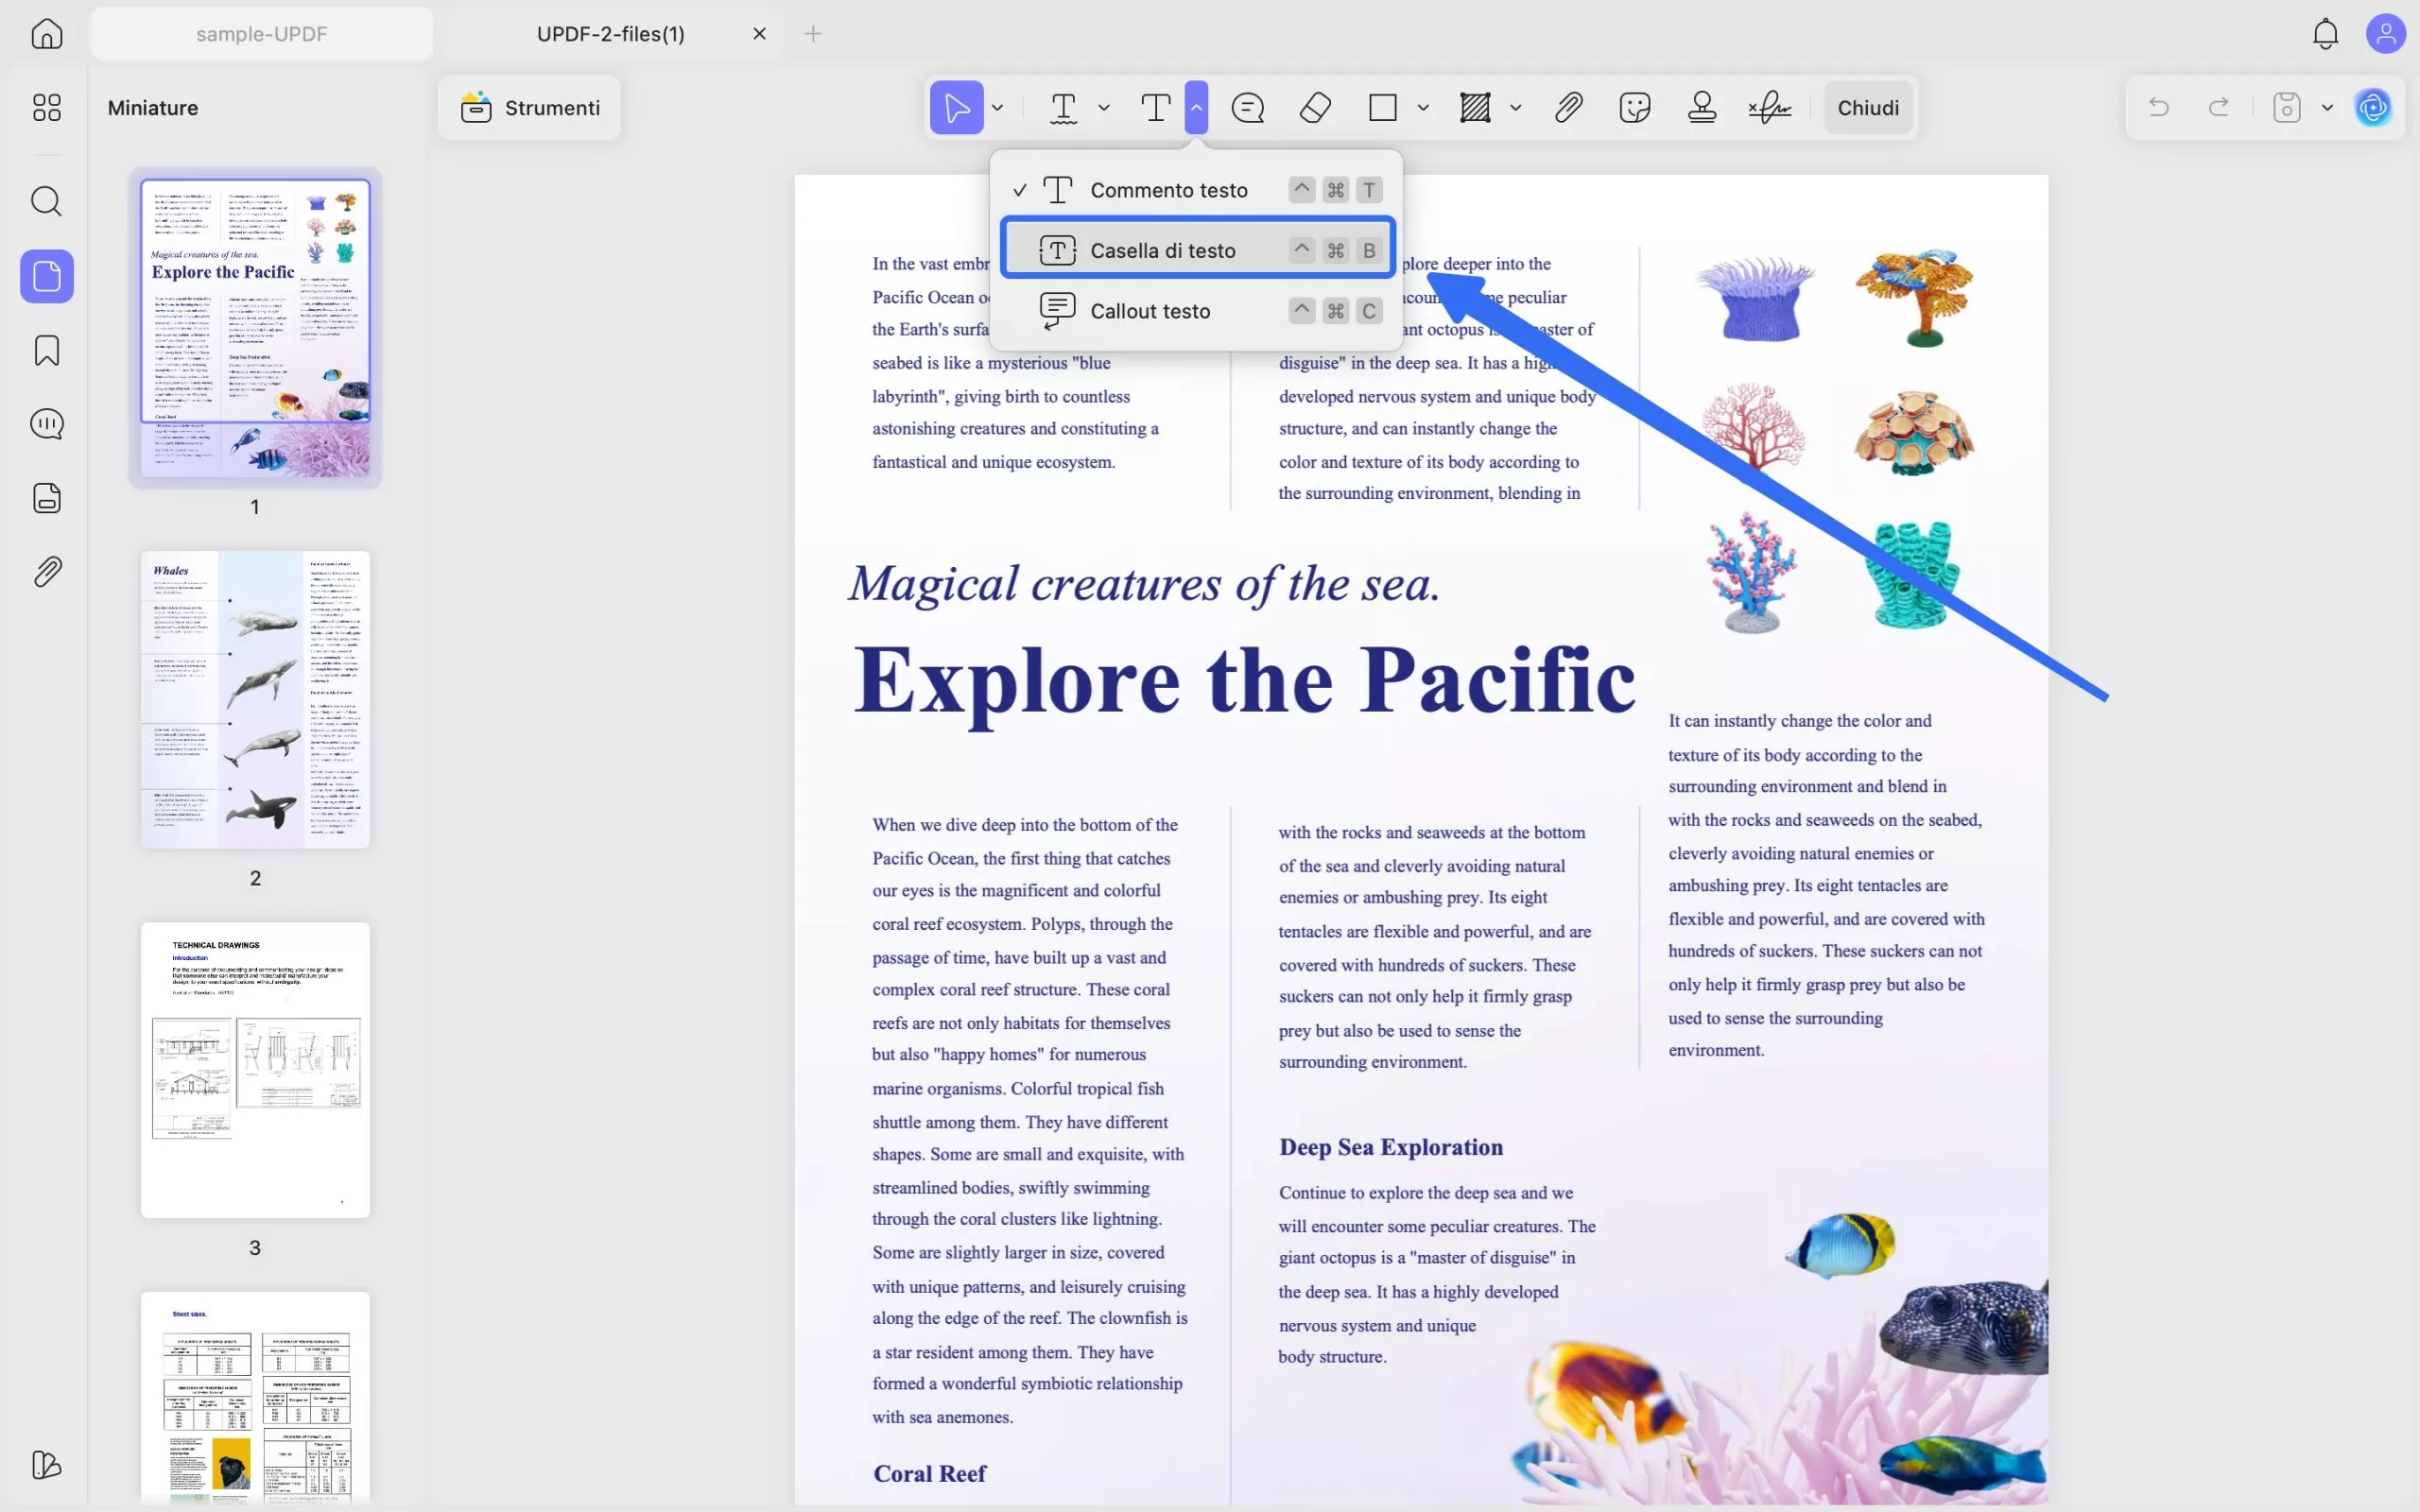Choose the stamp tool icon
The width and height of the screenshot is (2420, 1512).
(x=1701, y=107)
